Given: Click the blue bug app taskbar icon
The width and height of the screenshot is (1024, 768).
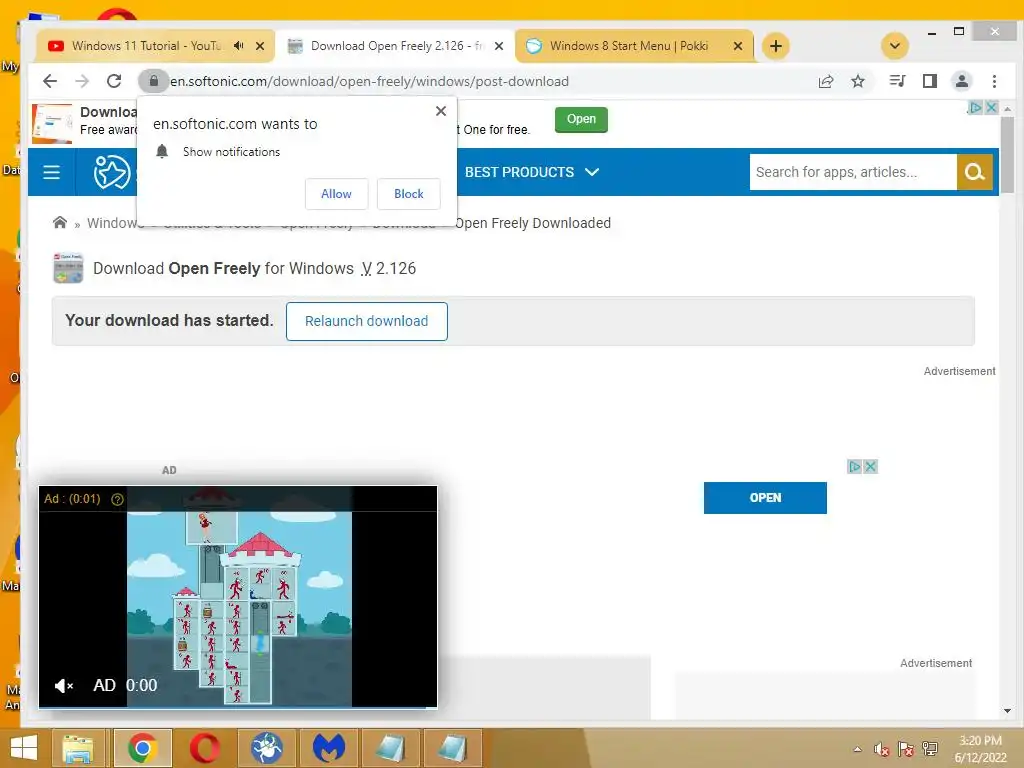Looking at the screenshot, I should 266,748.
